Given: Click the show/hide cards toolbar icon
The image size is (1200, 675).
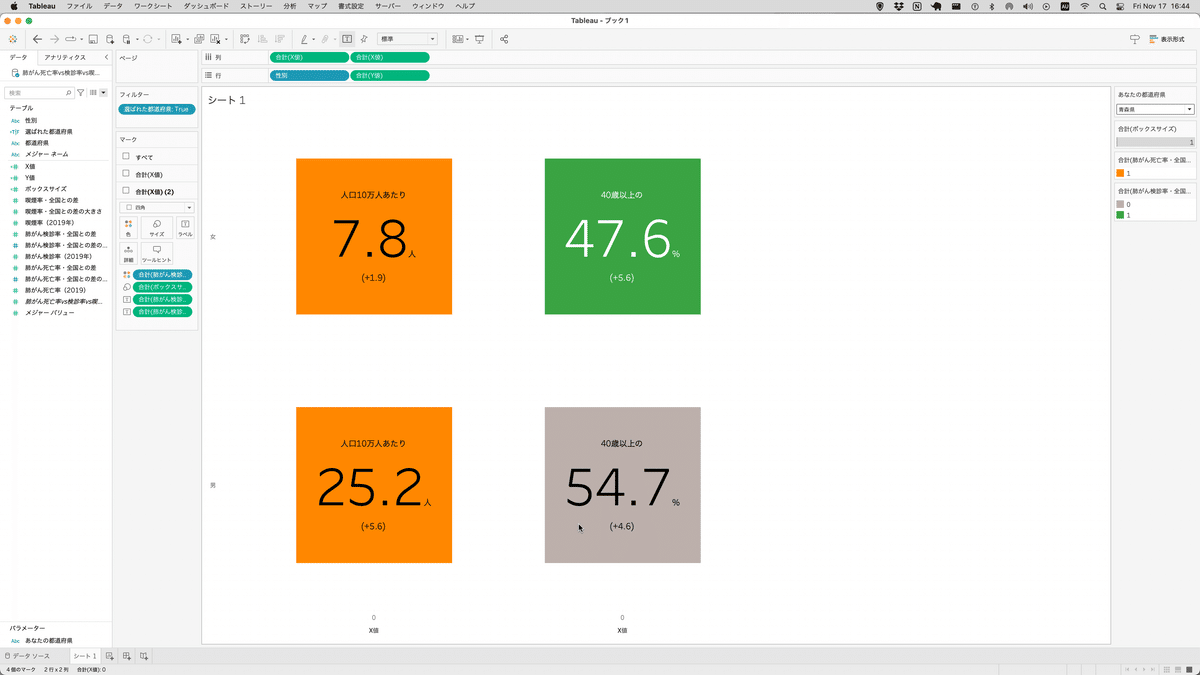Looking at the screenshot, I should (458, 39).
